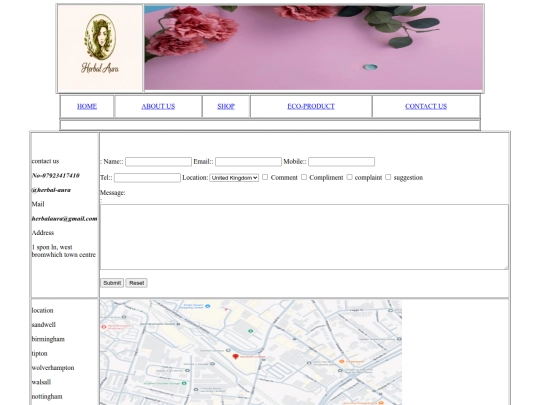This screenshot has width=540, height=405.
Task: Click the green marker on the map
Action: pos(251,331)
